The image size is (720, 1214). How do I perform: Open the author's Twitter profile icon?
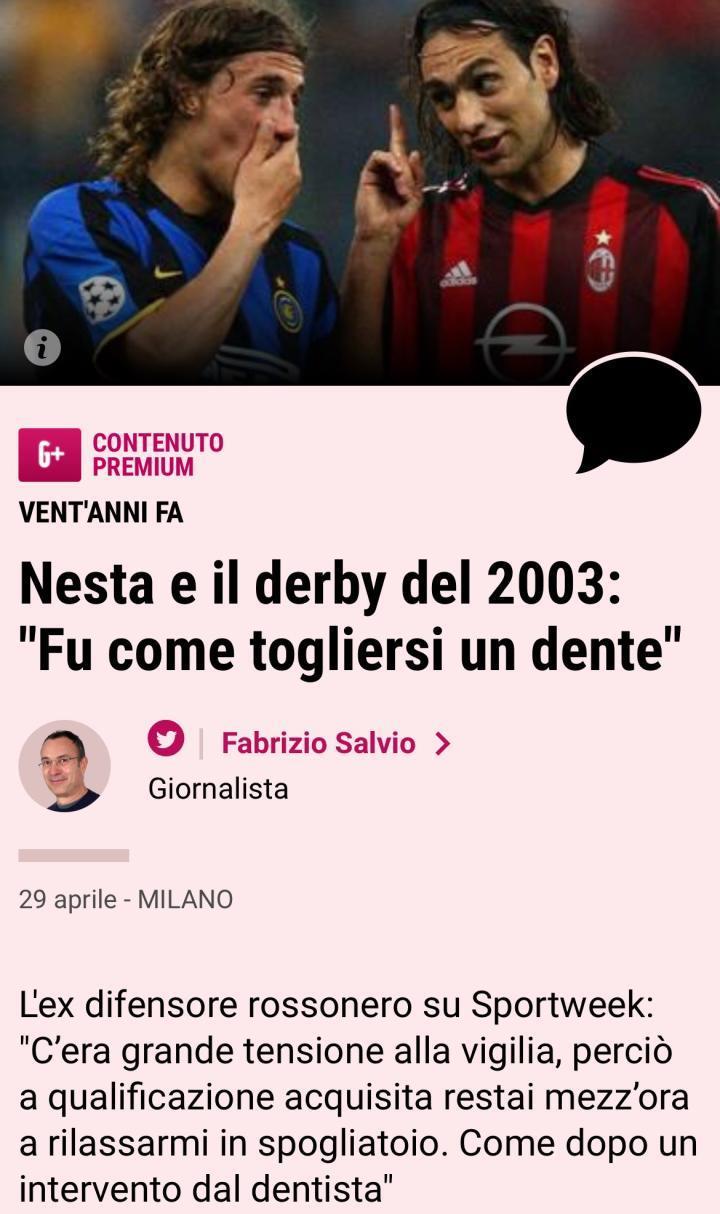[x=166, y=740]
